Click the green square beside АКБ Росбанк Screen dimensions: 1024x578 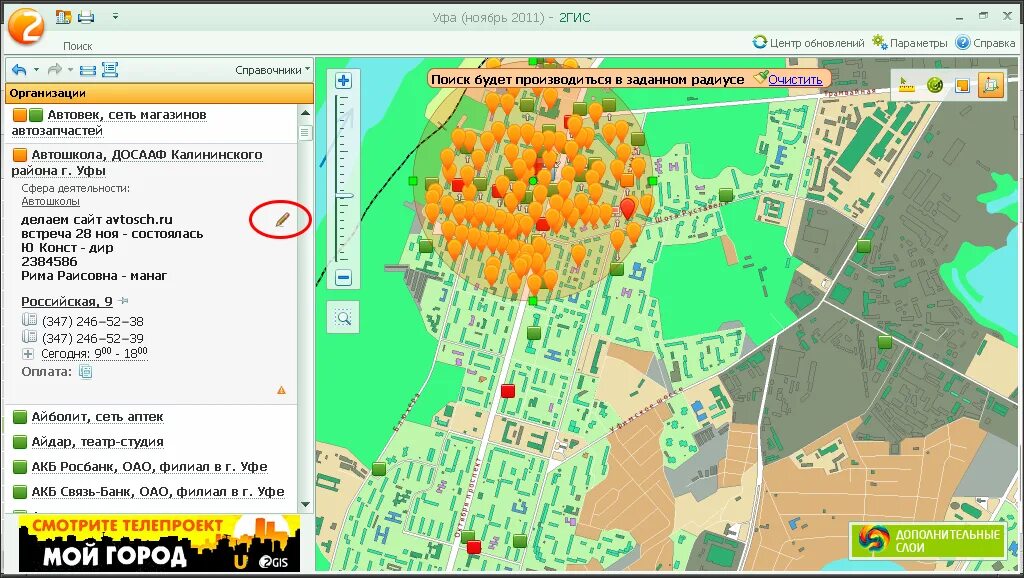[x=20, y=467]
